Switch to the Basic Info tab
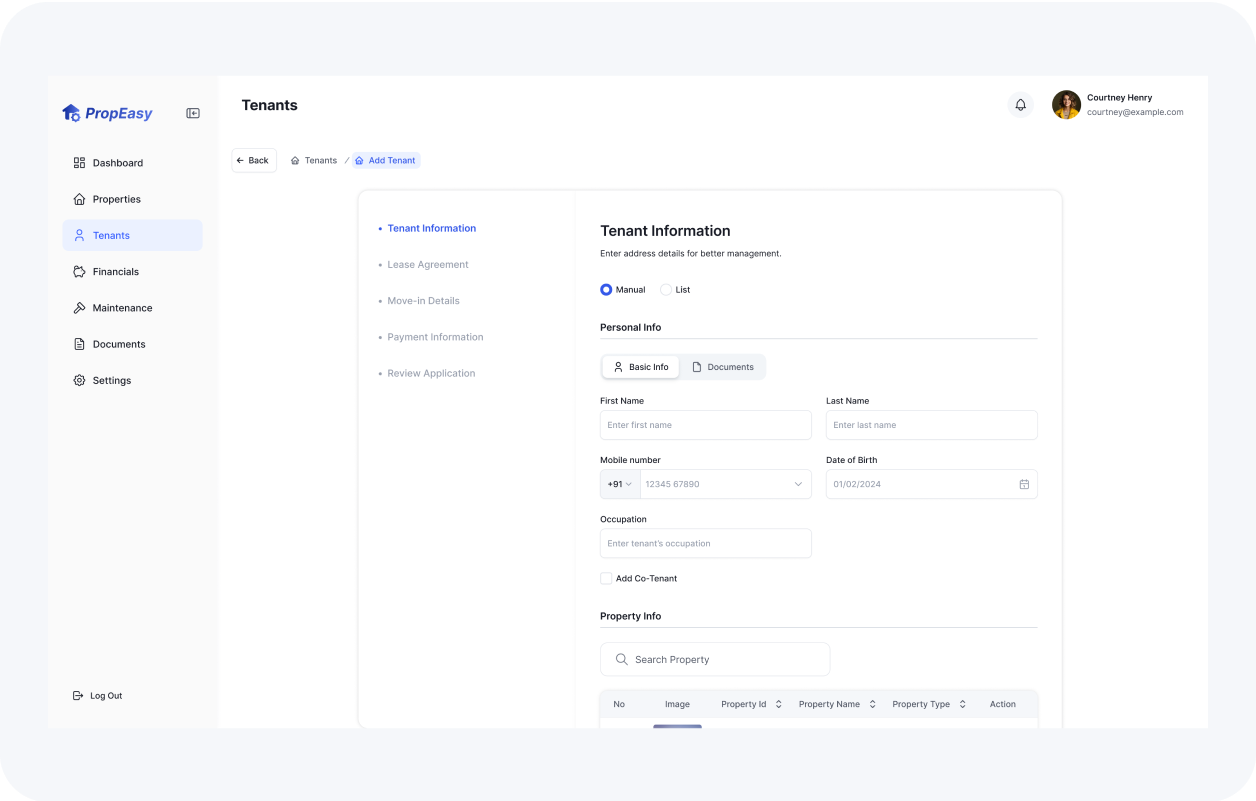 point(640,367)
